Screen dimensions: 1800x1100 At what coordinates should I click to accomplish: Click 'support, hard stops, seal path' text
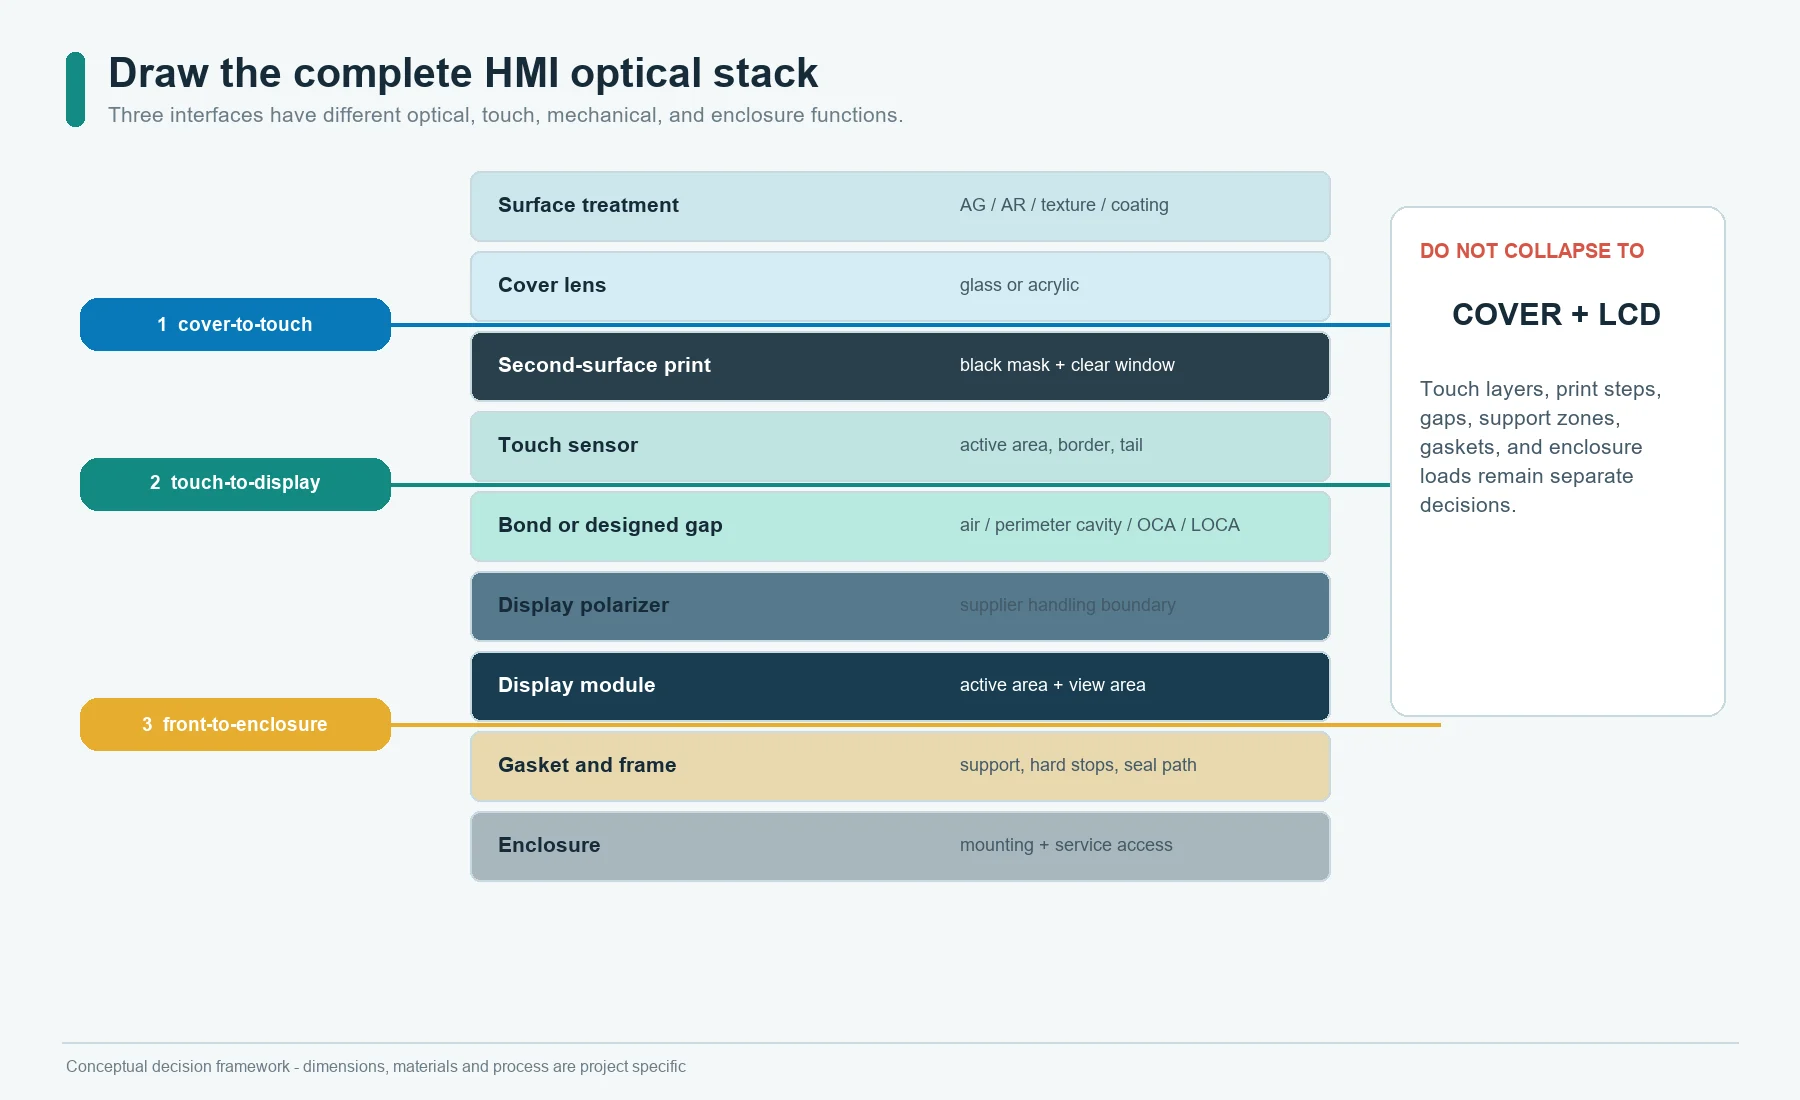[1078, 765]
